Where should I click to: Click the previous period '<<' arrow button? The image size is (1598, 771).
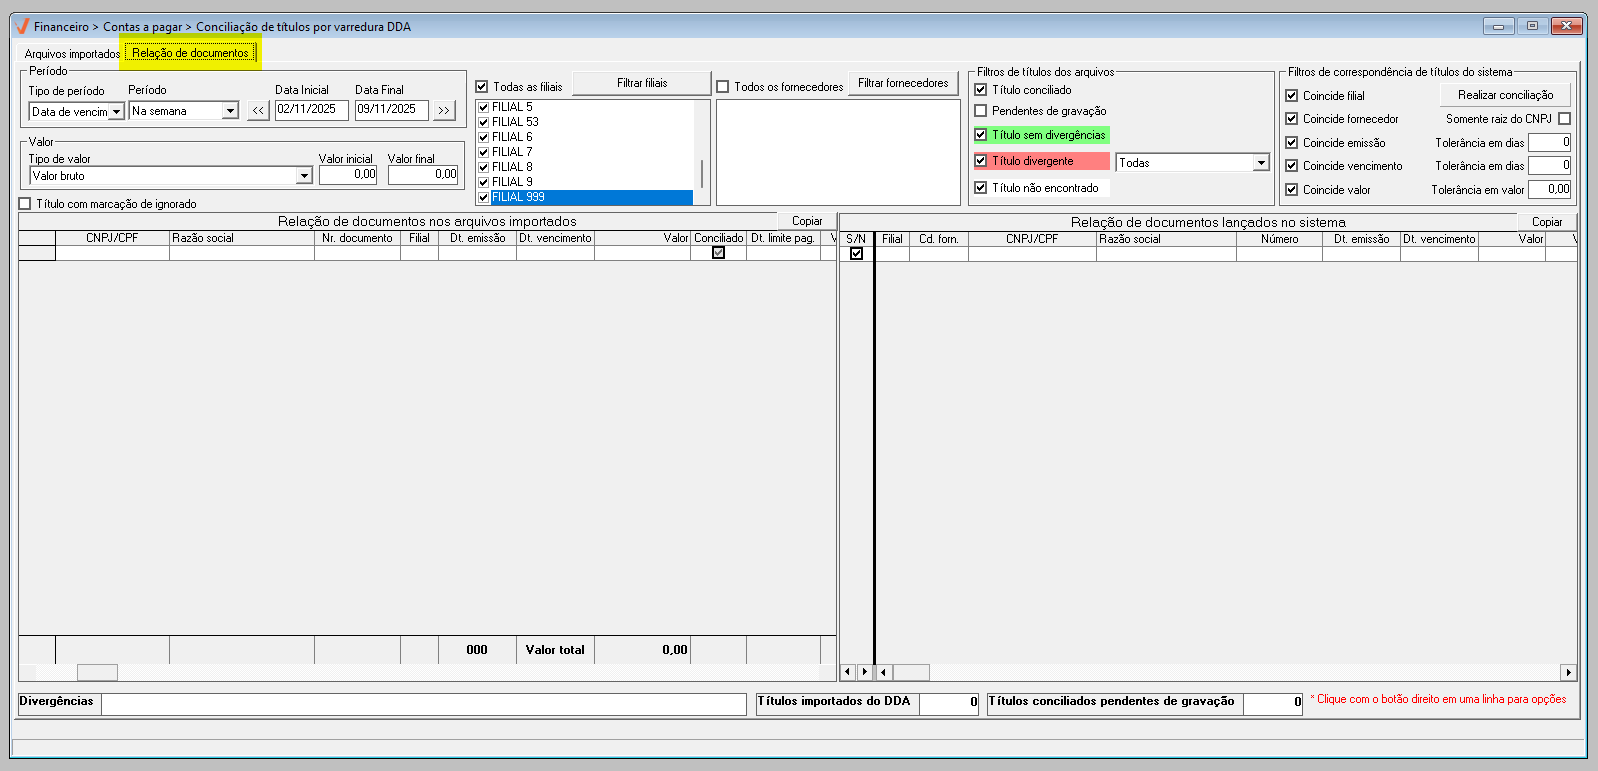(258, 111)
